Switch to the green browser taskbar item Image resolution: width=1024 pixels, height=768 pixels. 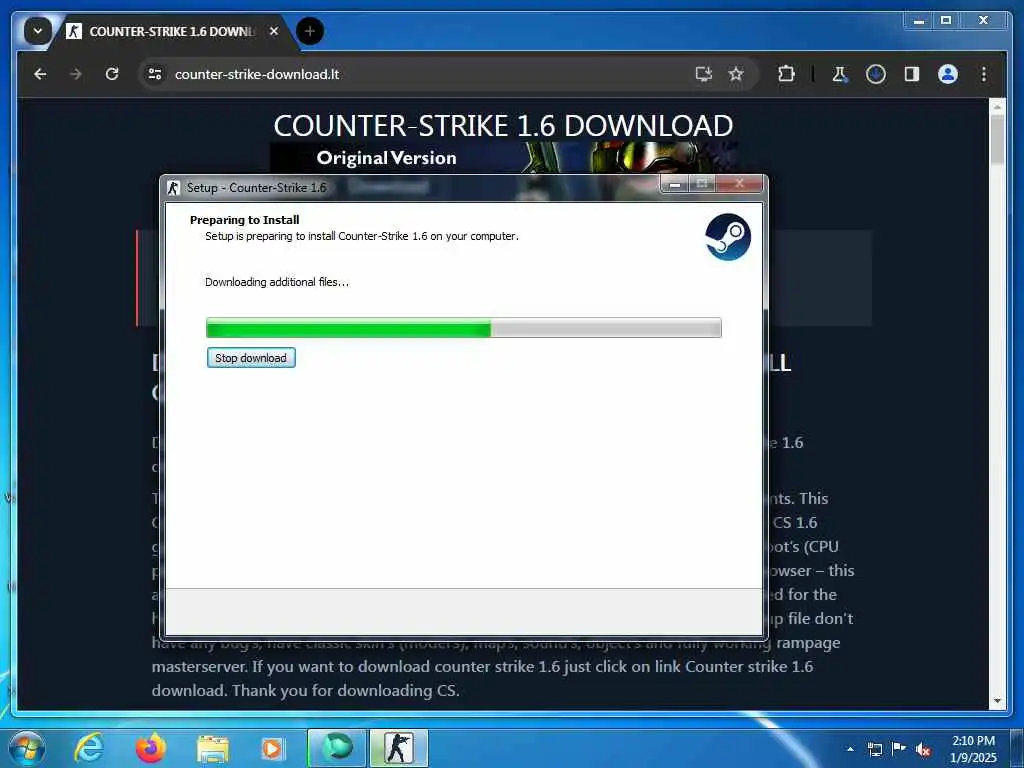point(337,748)
